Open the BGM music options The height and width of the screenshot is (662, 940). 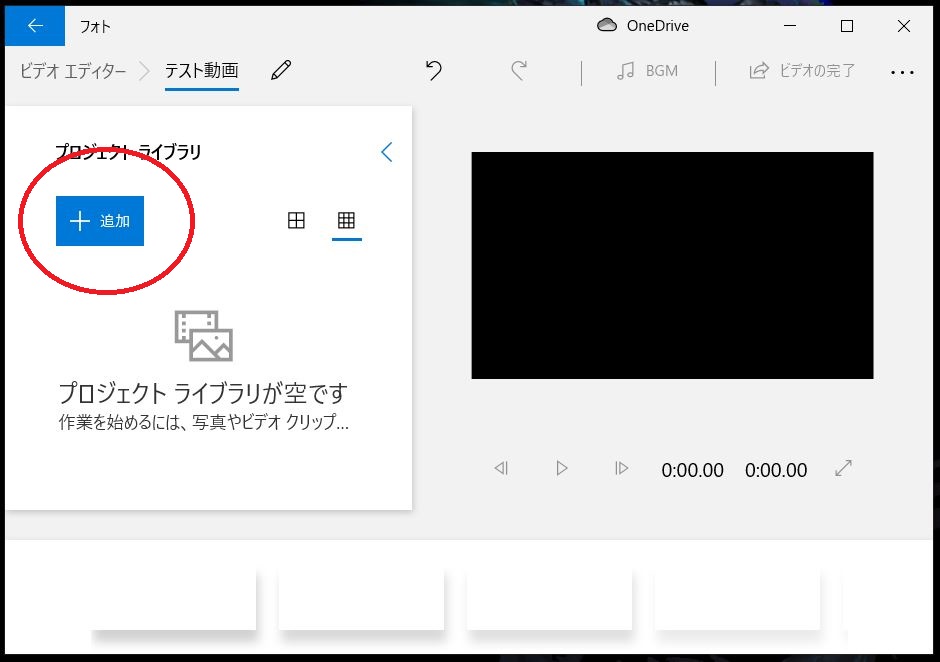click(x=647, y=71)
